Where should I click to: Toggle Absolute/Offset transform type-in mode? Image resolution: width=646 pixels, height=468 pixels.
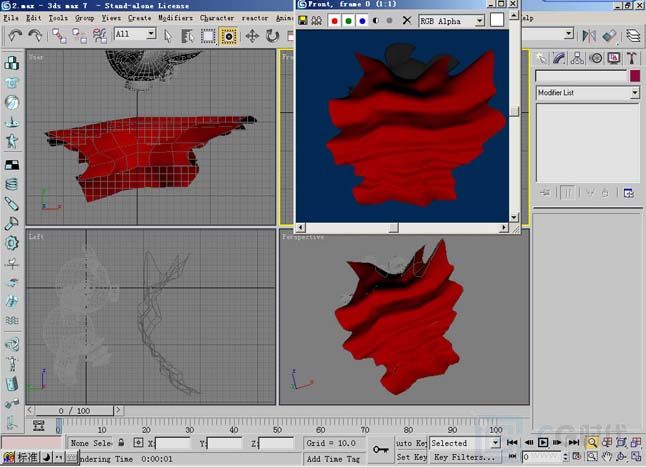[x=138, y=443]
